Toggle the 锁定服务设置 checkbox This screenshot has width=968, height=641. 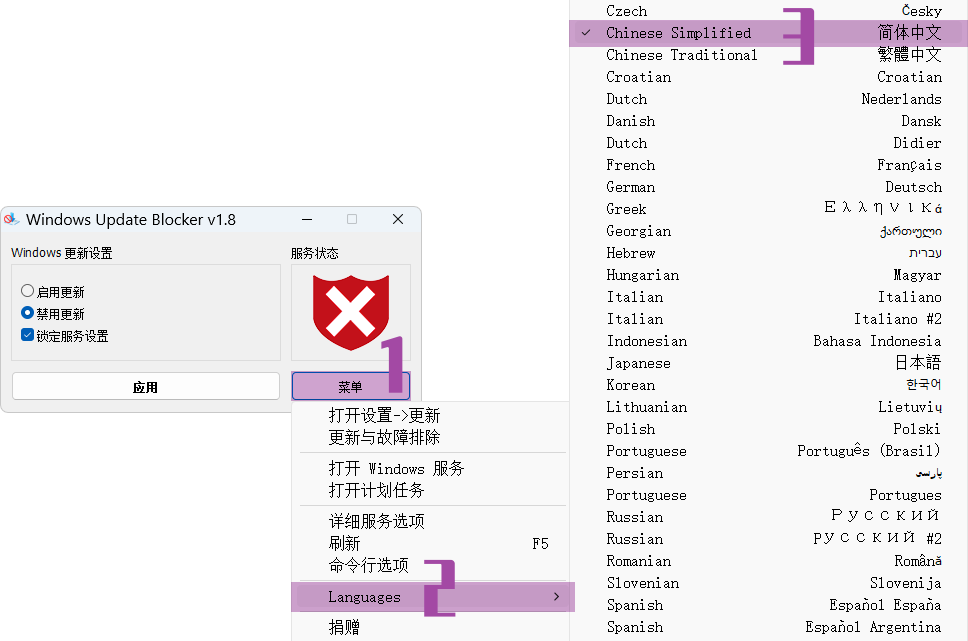coord(27,335)
